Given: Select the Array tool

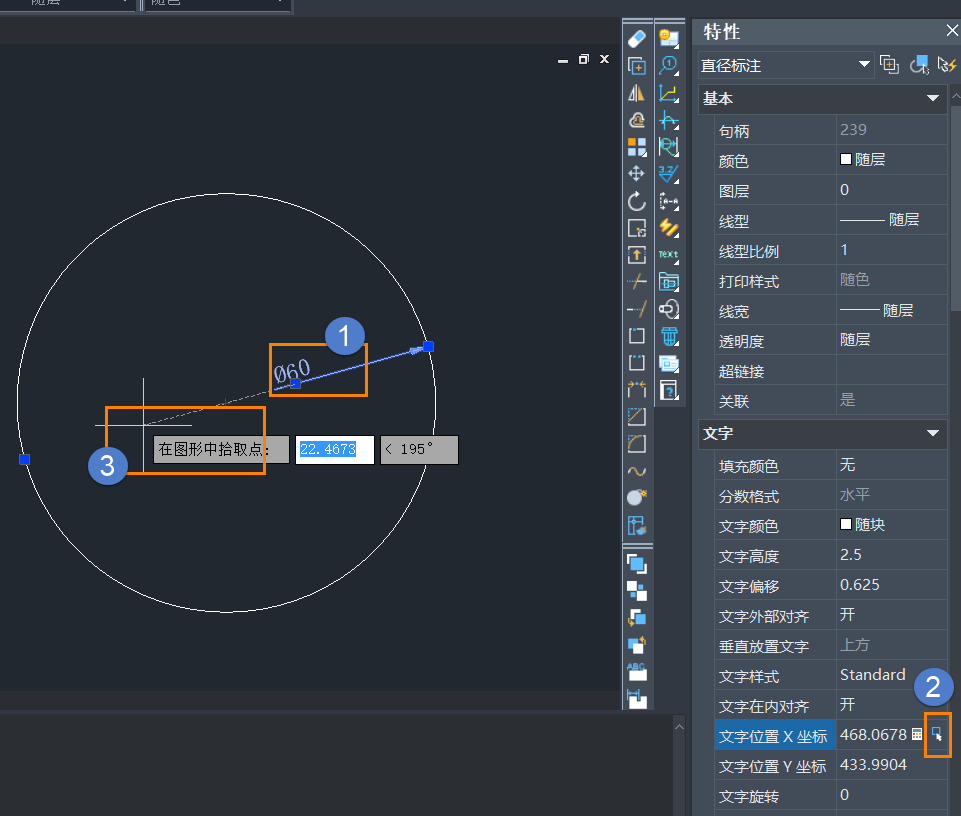Looking at the screenshot, I should [x=637, y=147].
